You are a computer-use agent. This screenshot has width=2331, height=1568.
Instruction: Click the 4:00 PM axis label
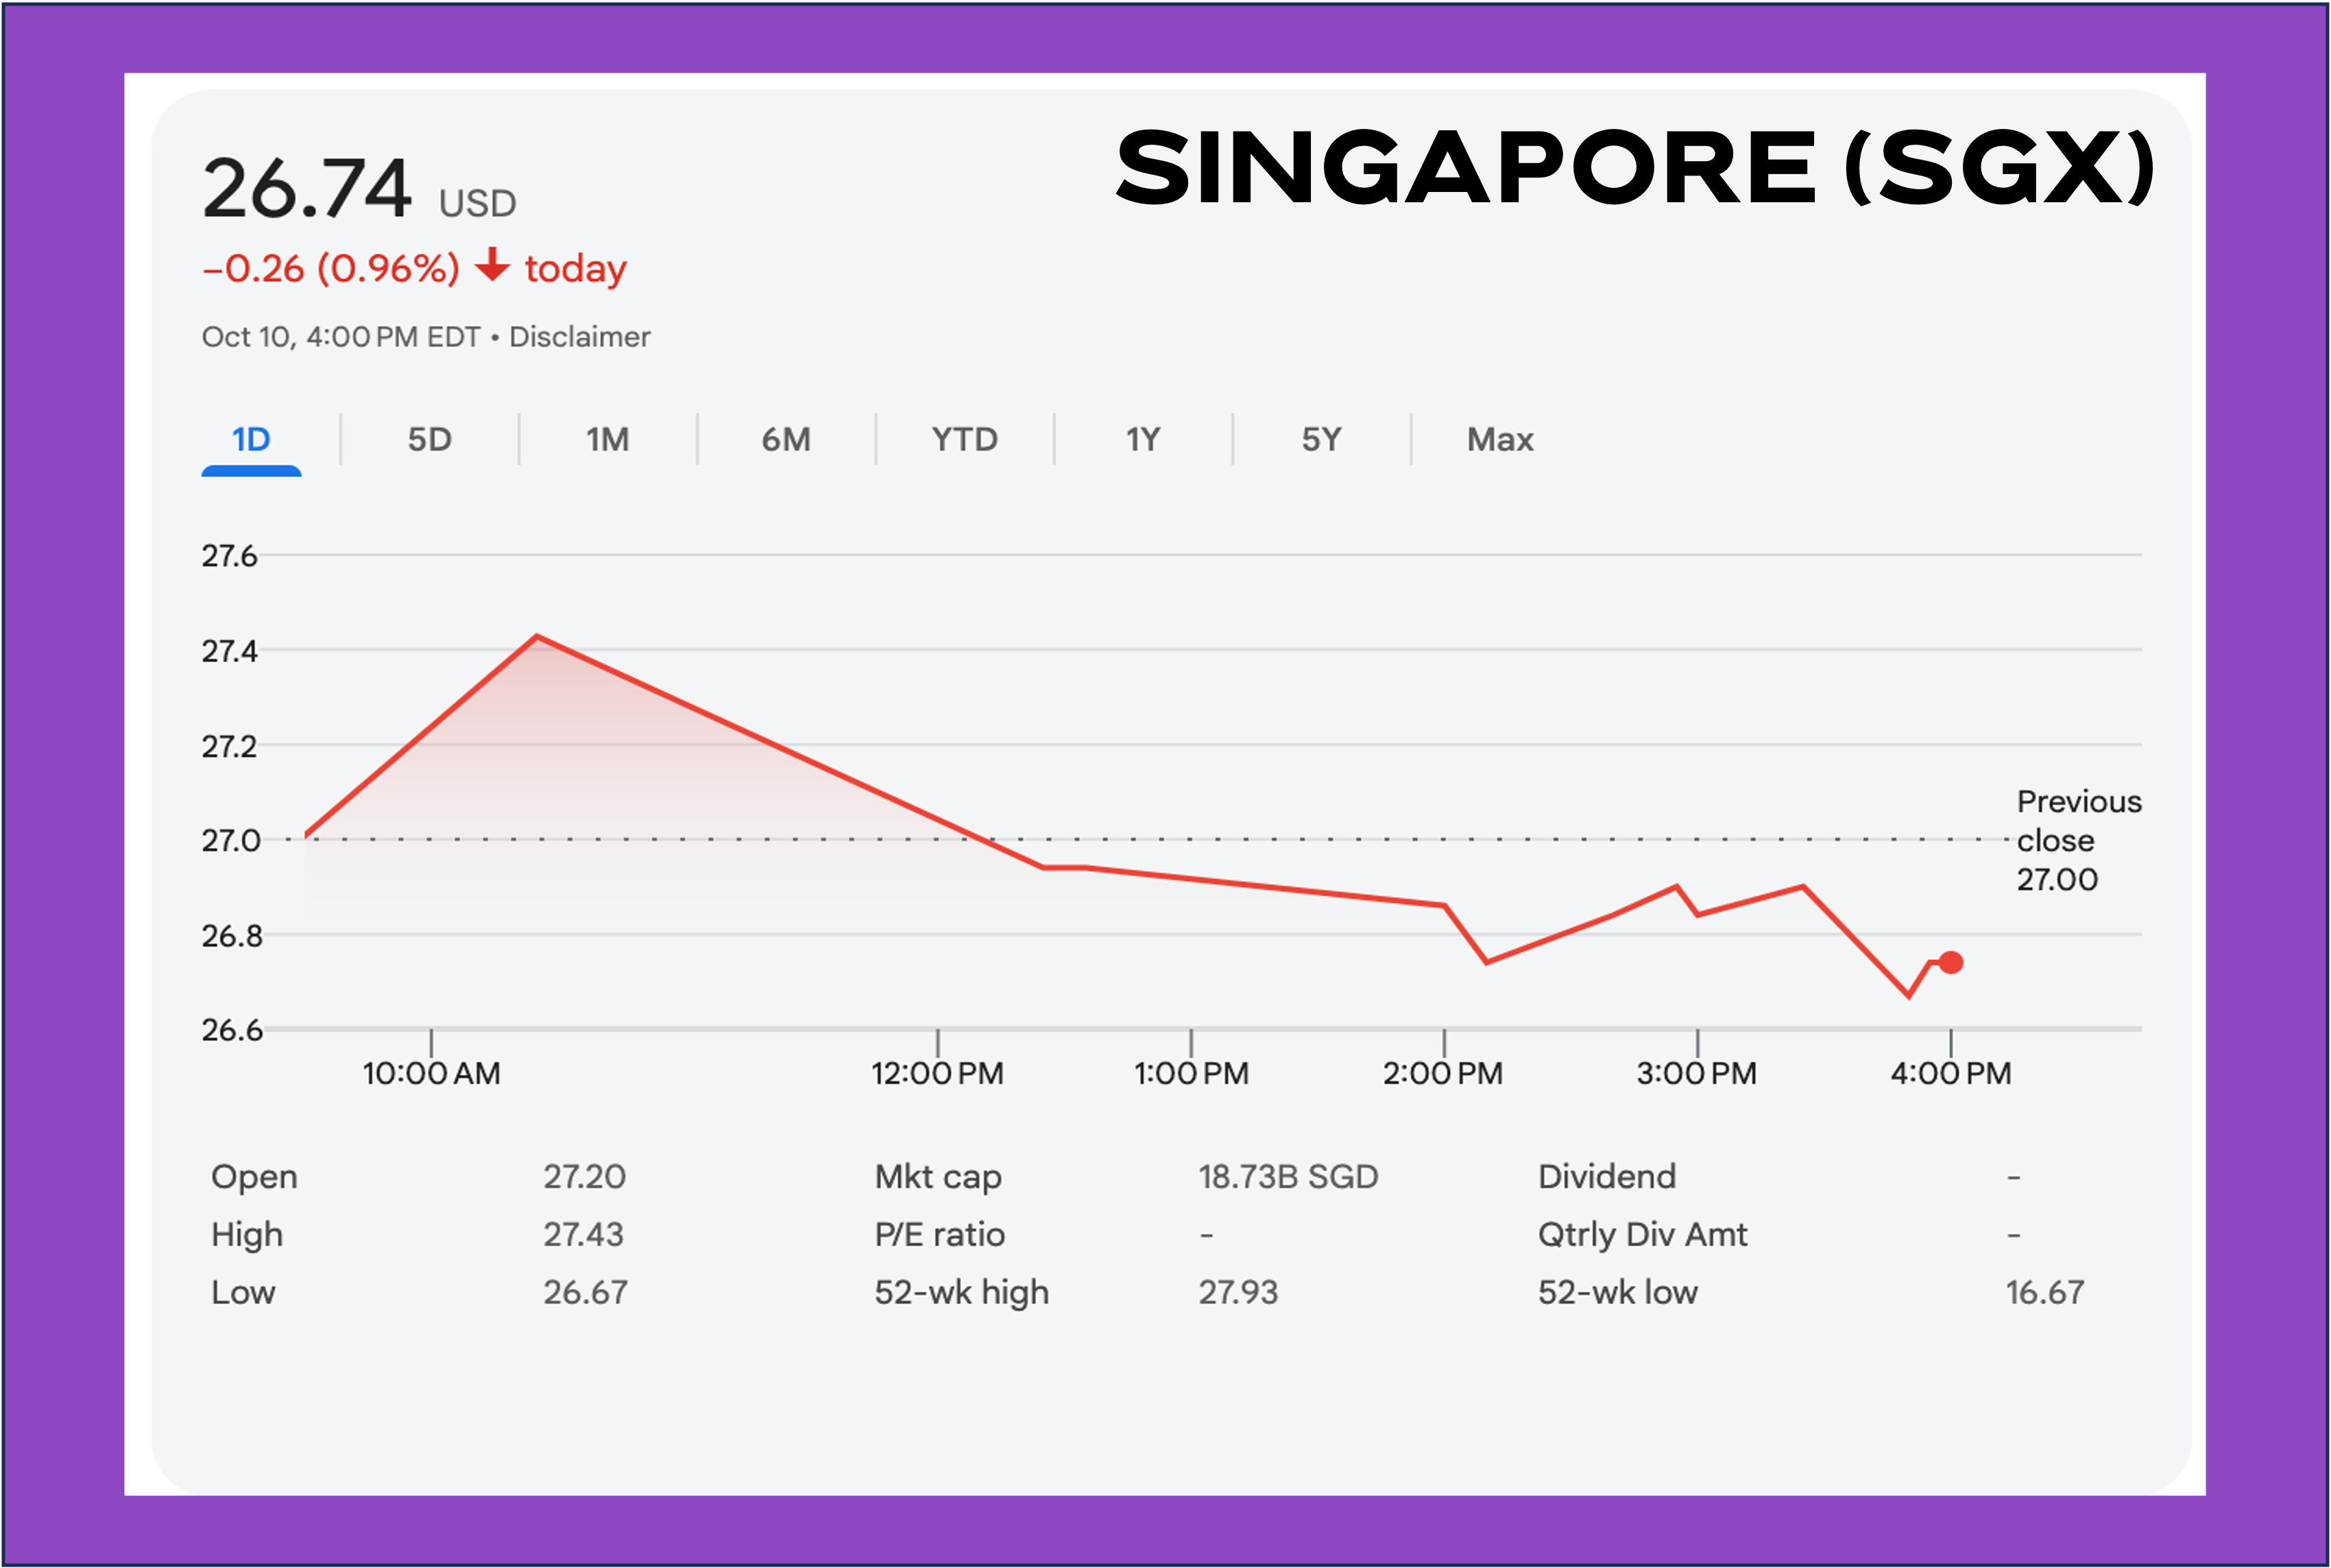(1951, 1073)
